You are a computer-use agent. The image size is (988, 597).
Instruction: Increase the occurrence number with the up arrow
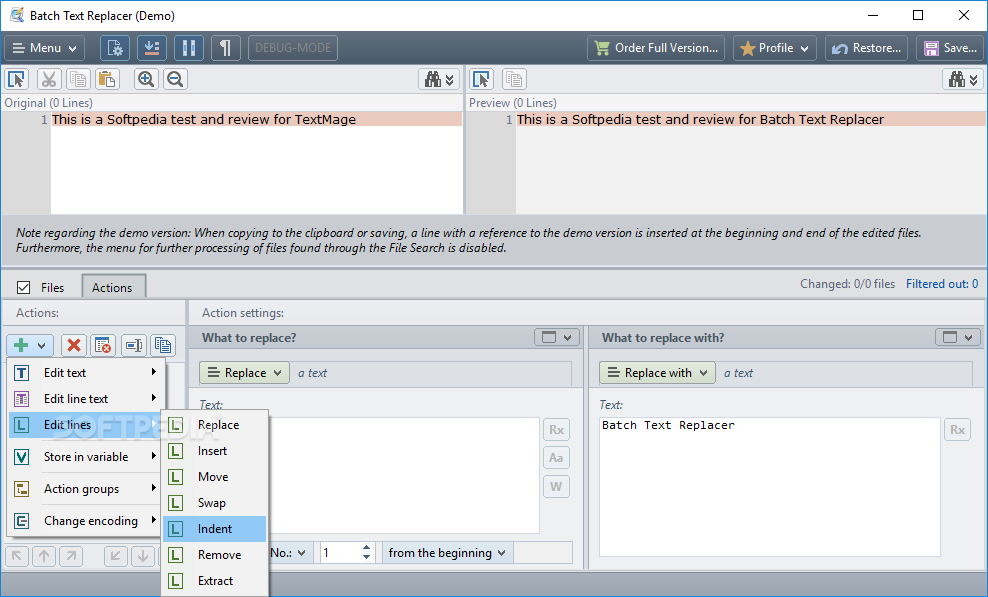click(x=367, y=548)
